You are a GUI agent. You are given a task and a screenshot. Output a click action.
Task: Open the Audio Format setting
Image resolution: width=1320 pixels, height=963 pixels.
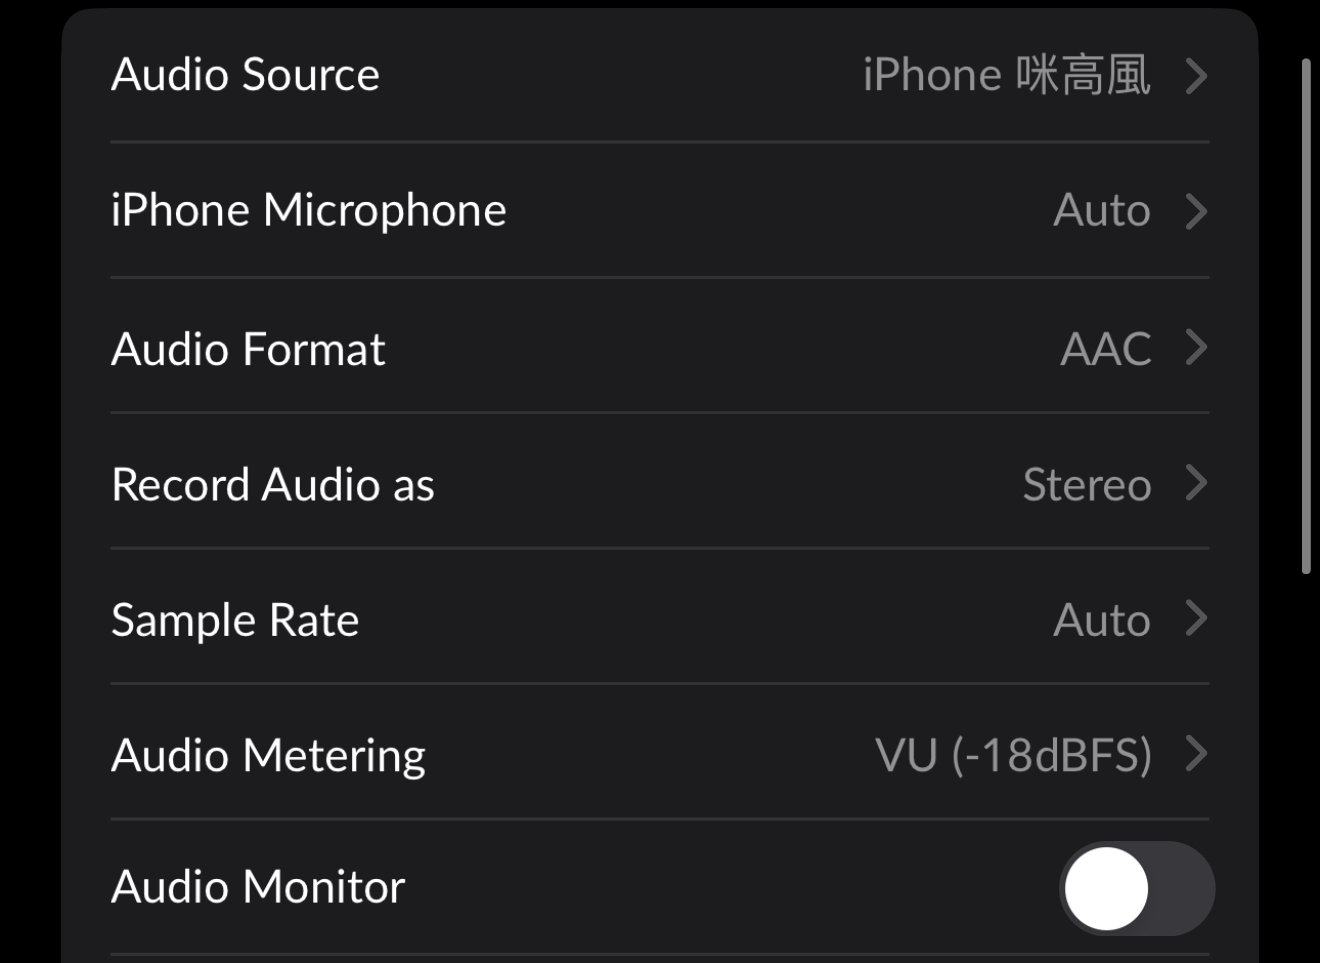(x=660, y=346)
